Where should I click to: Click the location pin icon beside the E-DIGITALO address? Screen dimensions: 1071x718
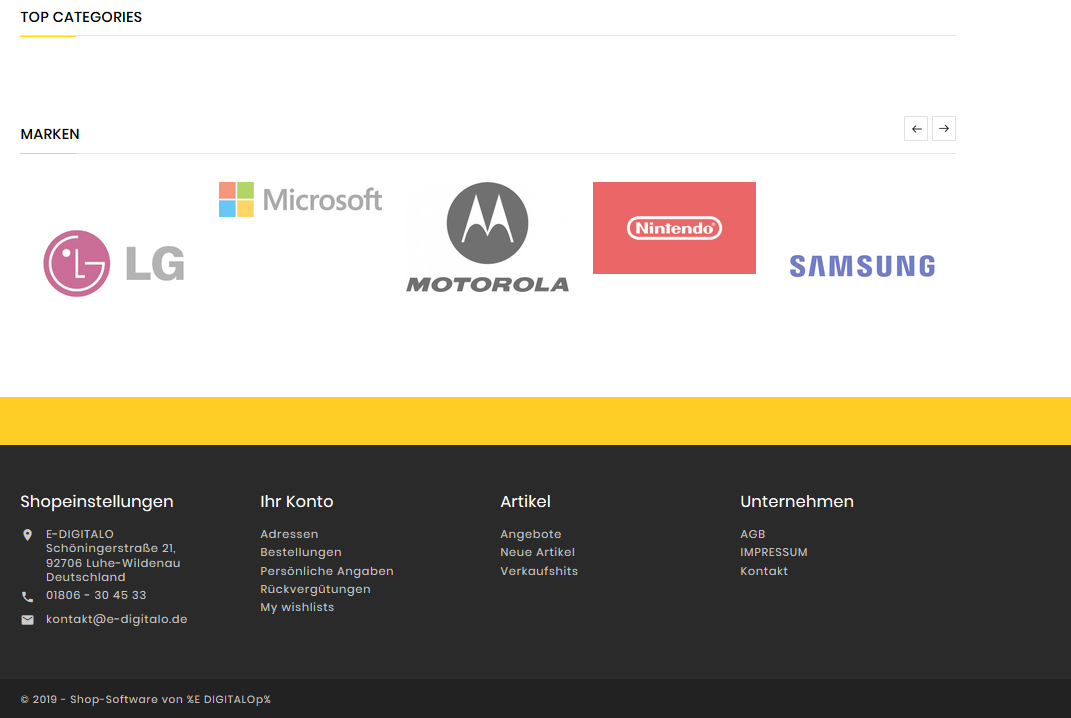pos(27,535)
